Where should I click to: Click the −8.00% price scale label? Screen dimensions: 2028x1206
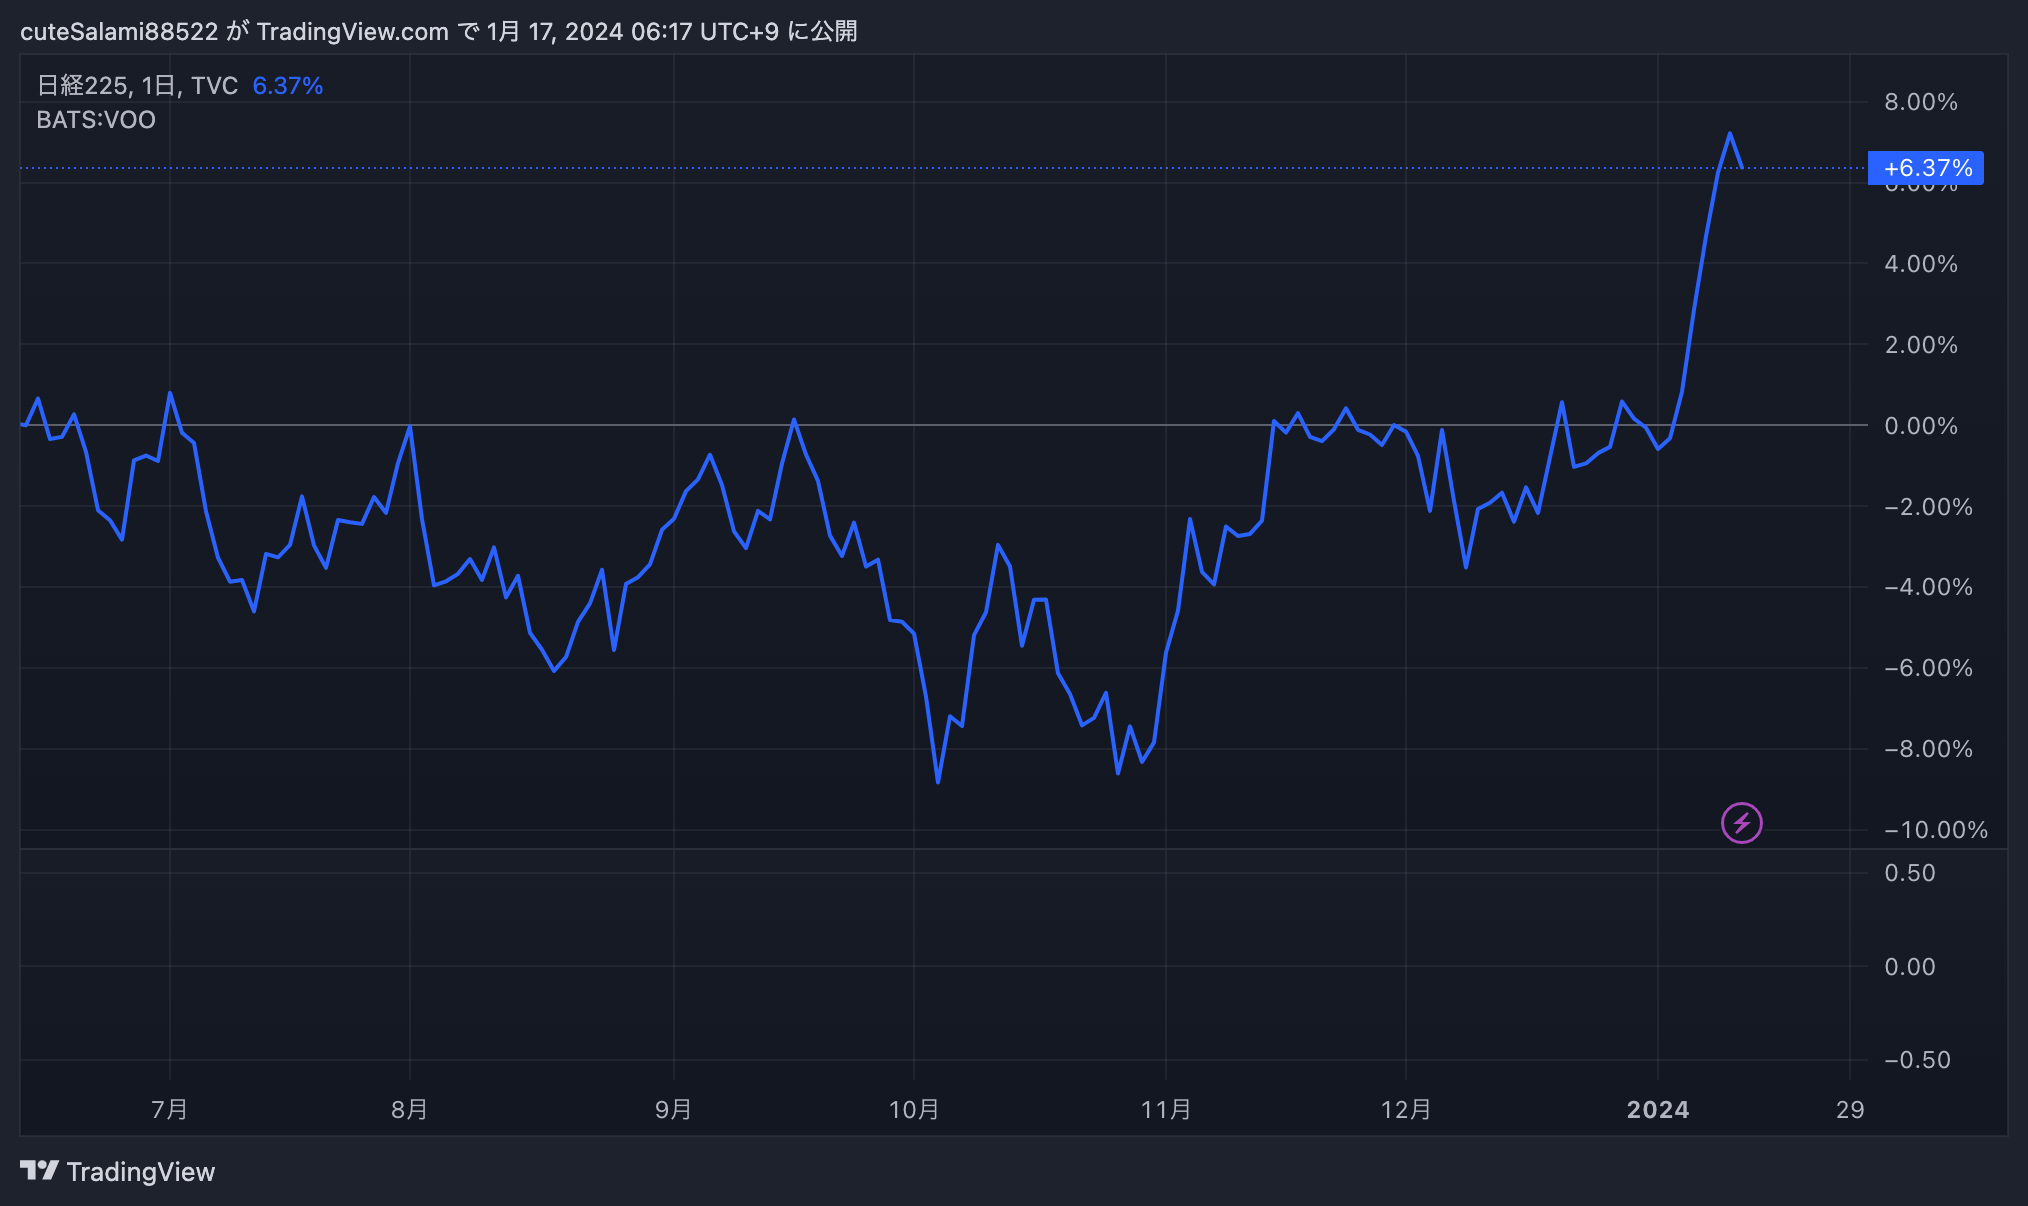click(1928, 749)
